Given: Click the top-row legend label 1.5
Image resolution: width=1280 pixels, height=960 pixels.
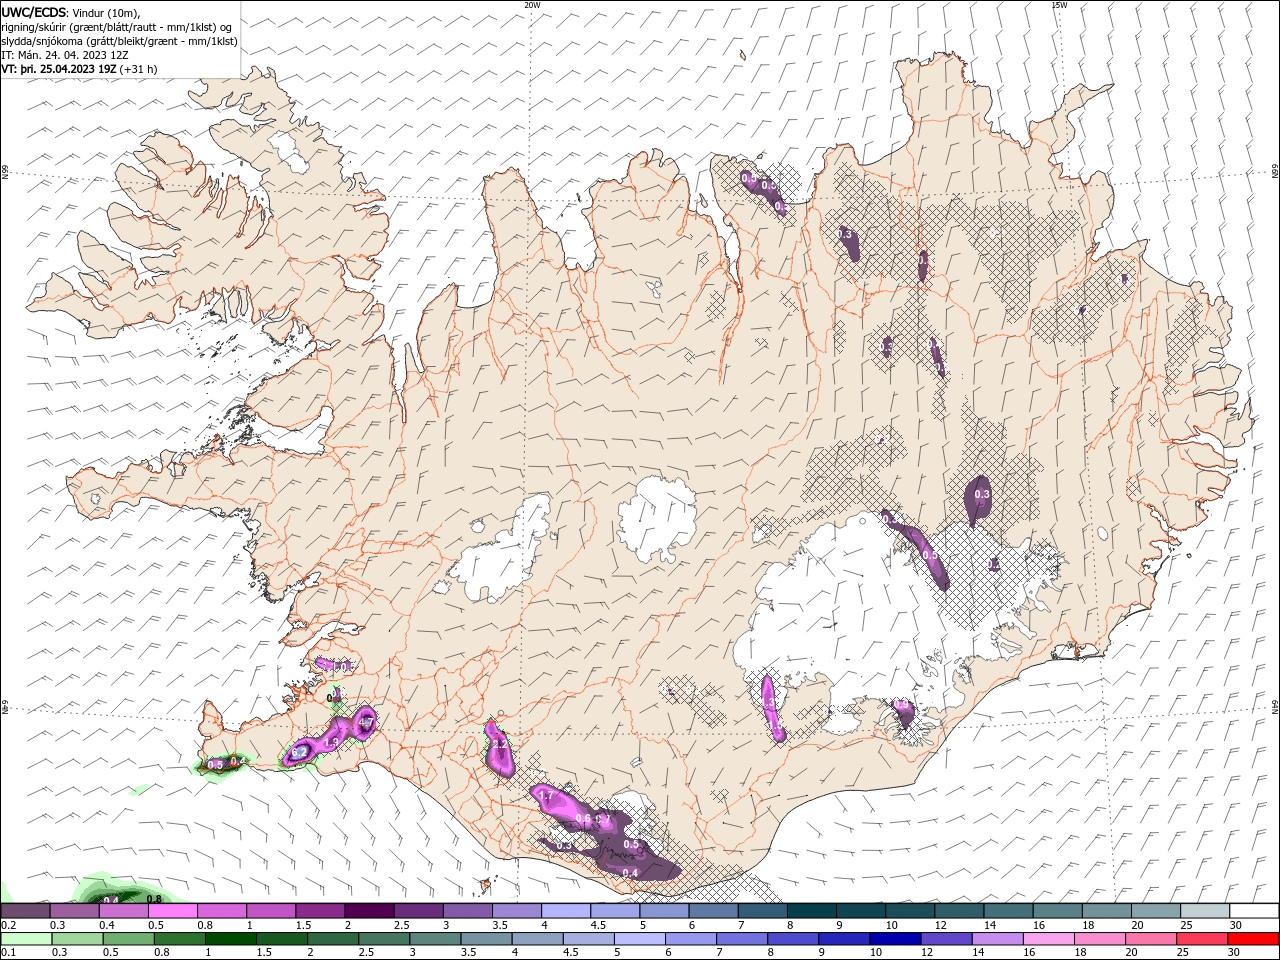Looking at the screenshot, I should [302, 925].
